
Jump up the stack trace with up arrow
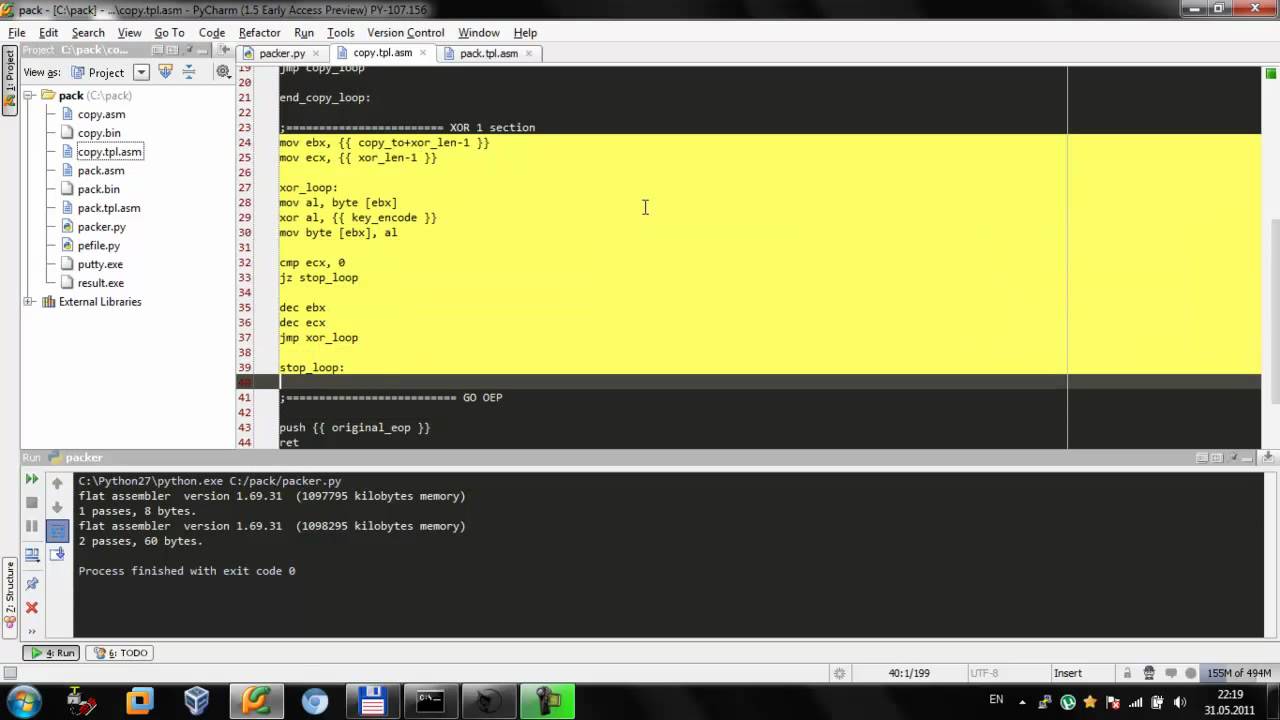click(x=57, y=483)
